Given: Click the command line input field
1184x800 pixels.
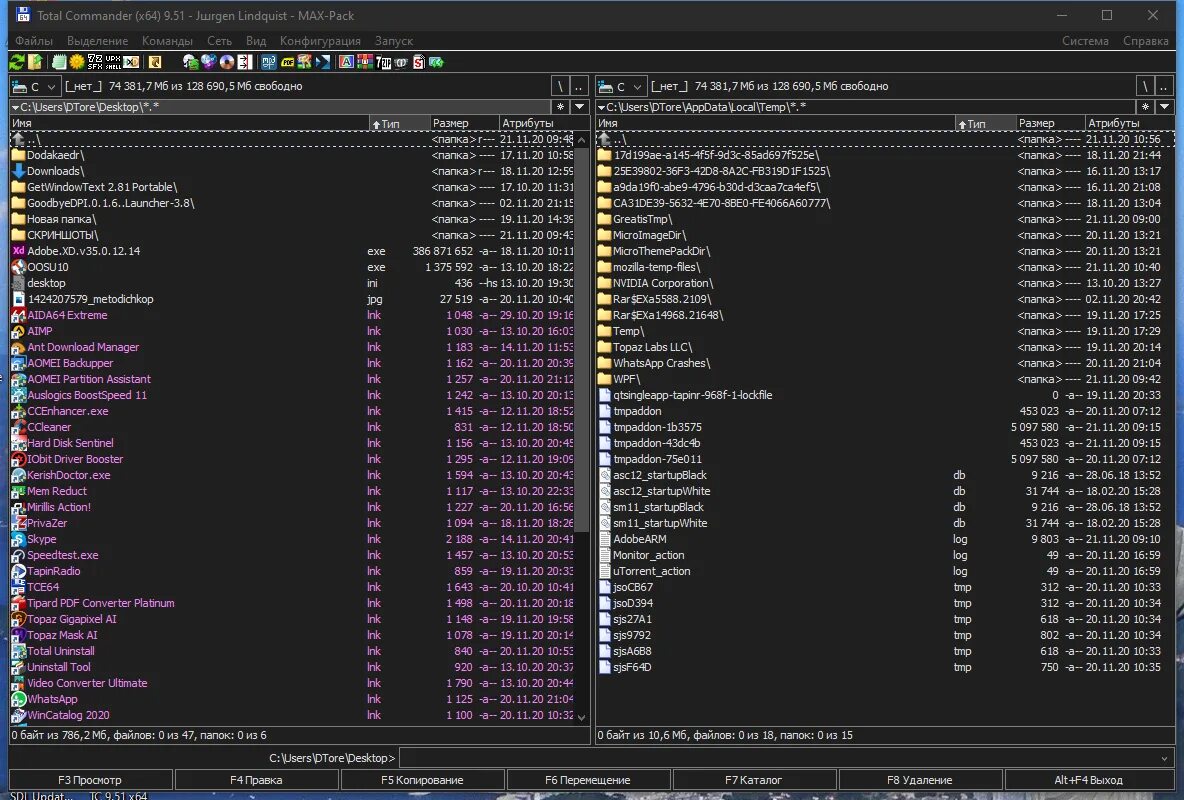Looking at the screenshot, I should tap(778, 758).
